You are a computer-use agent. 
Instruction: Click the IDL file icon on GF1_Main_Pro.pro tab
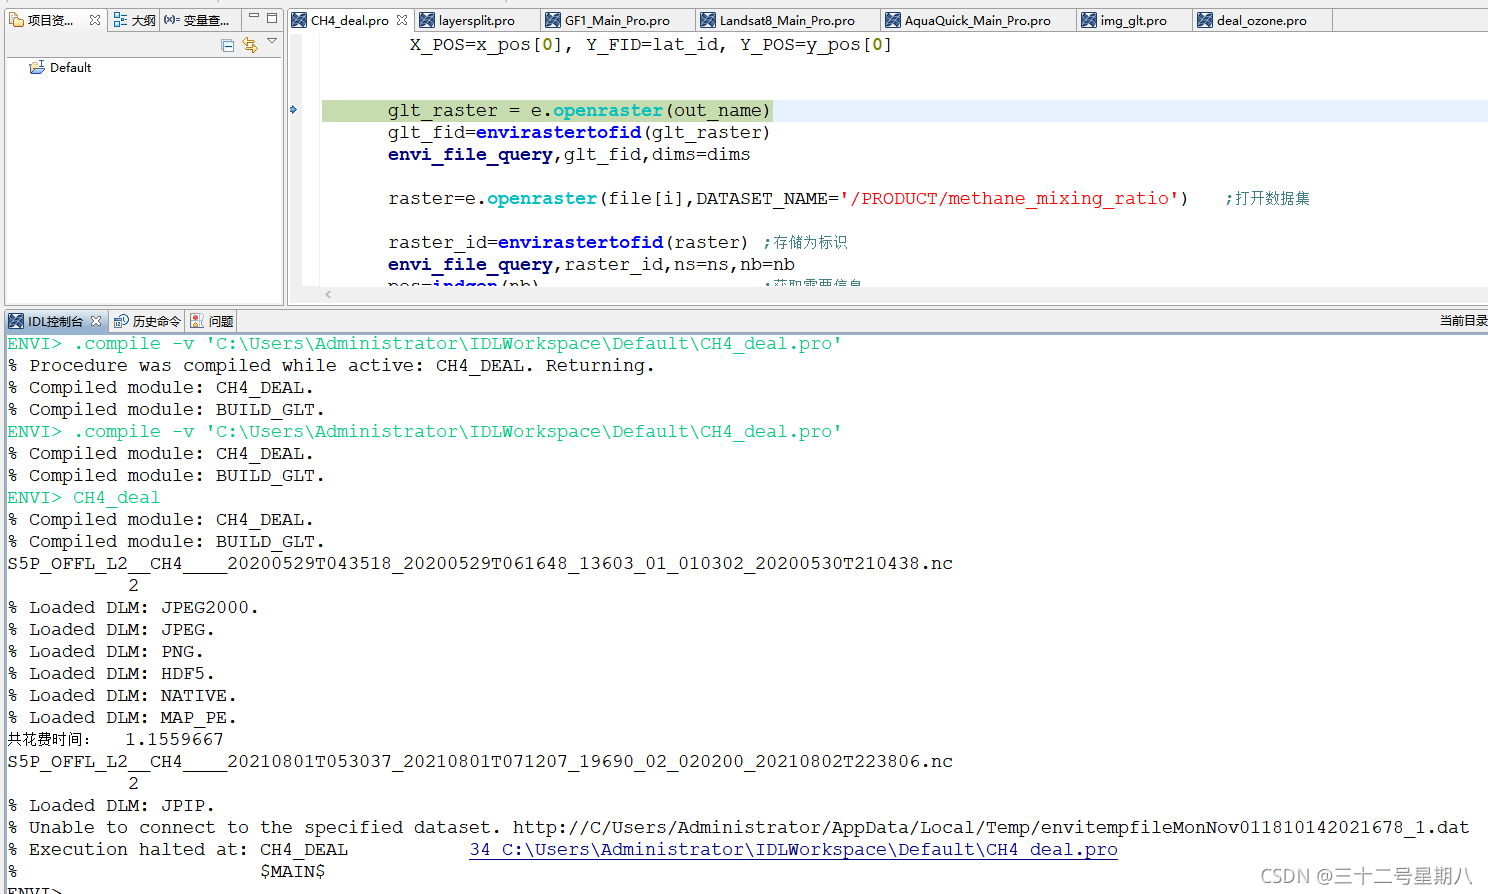pos(553,20)
